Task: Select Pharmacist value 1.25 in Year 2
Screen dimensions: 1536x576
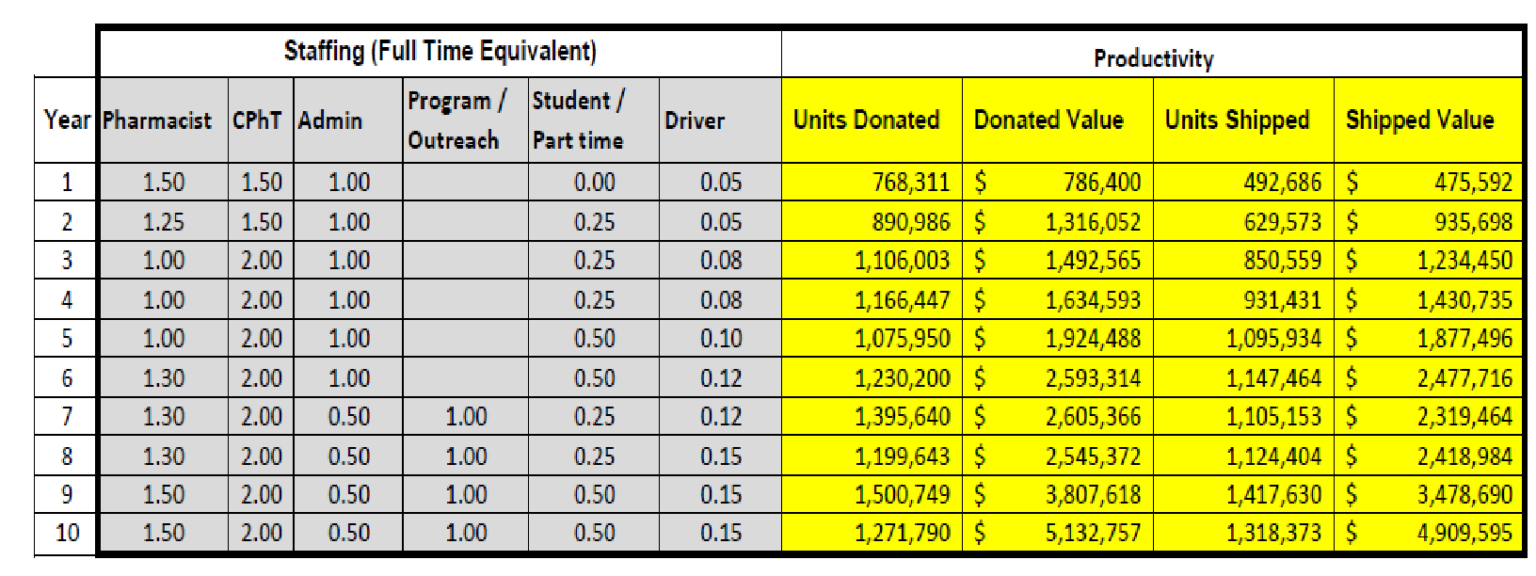Action: click(164, 222)
